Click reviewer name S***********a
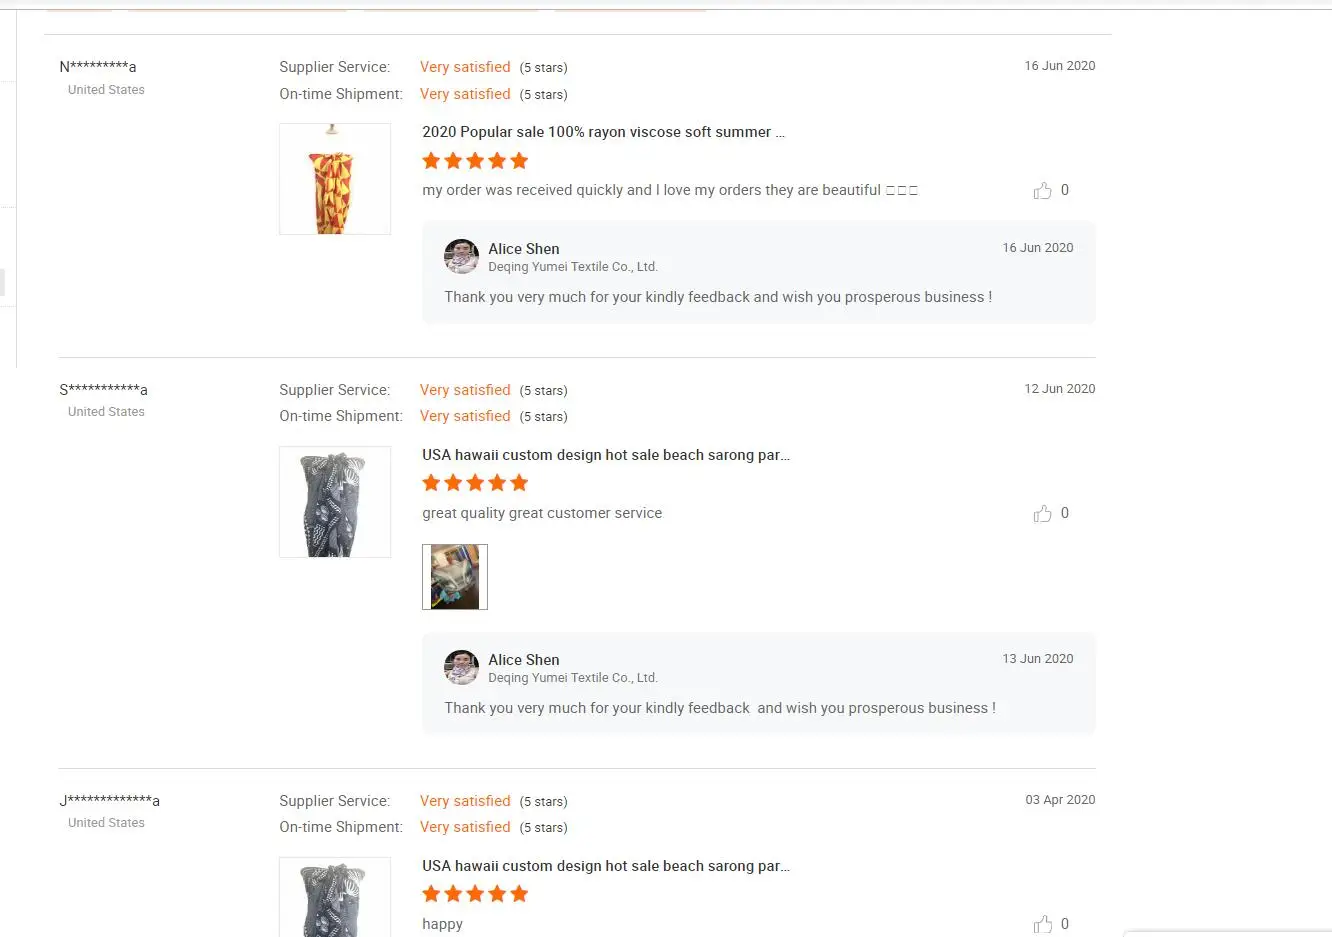The image size is (1332, 937). point(103,390)
